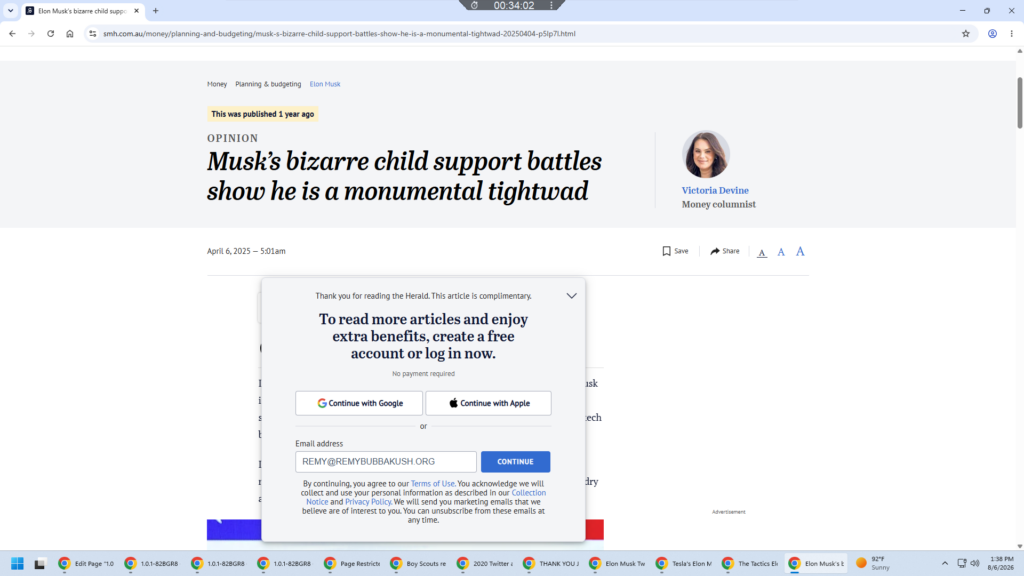Select the smallest text size A
This screenshot has width=1024, height=576.
point(761,252)
